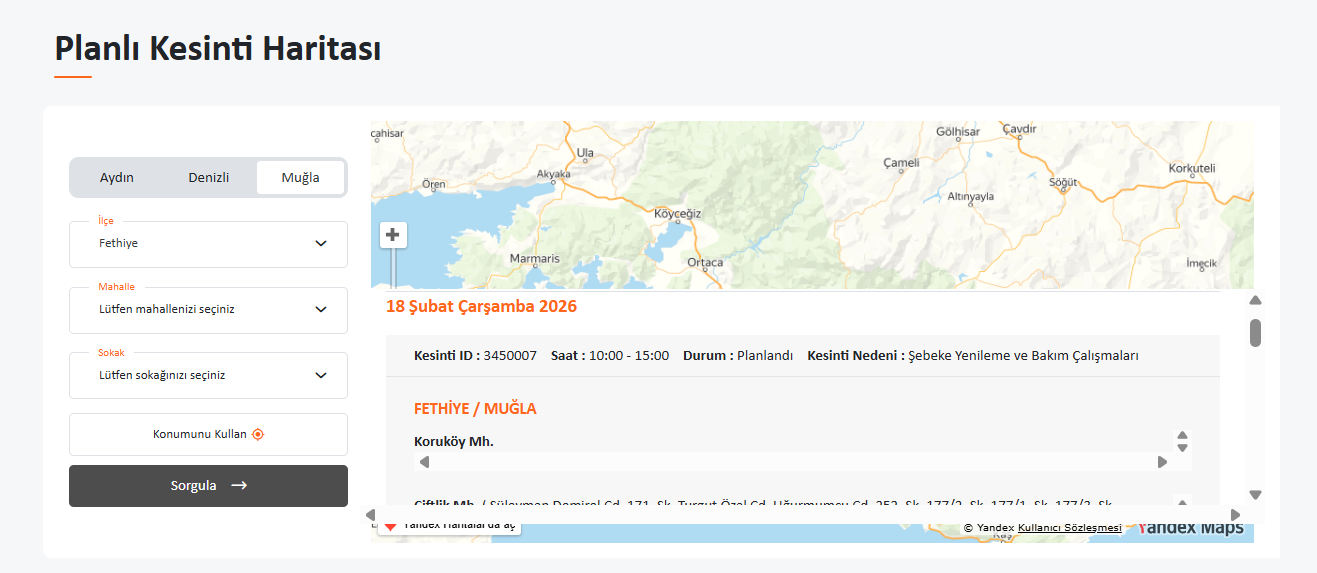The width and height of the screenshot is (1317, 573).
Task: Click the outage list vertical scrollbar thumb
Action: point(1256,333)
